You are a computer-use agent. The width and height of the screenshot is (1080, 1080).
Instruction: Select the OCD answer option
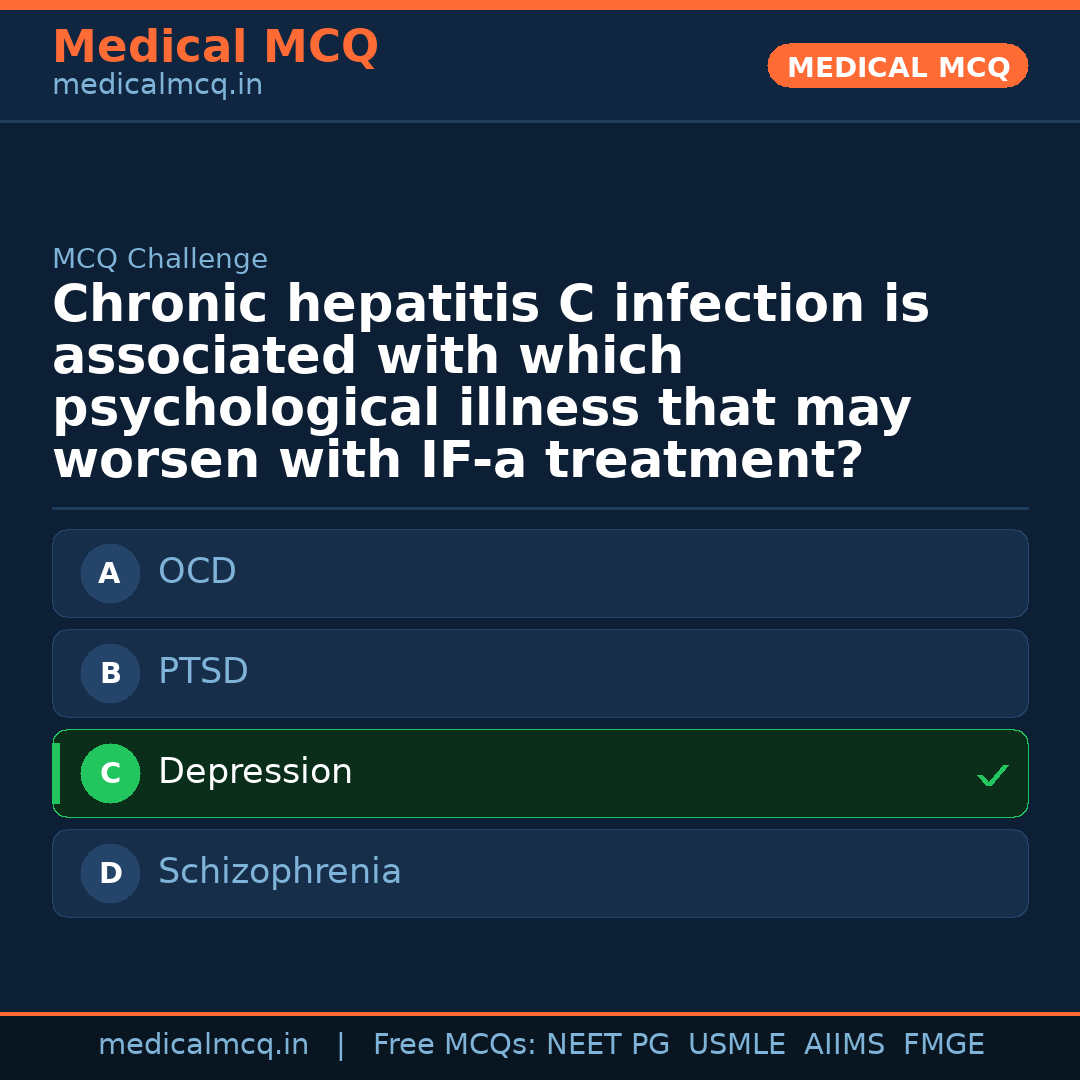click(x=540, y=574)
